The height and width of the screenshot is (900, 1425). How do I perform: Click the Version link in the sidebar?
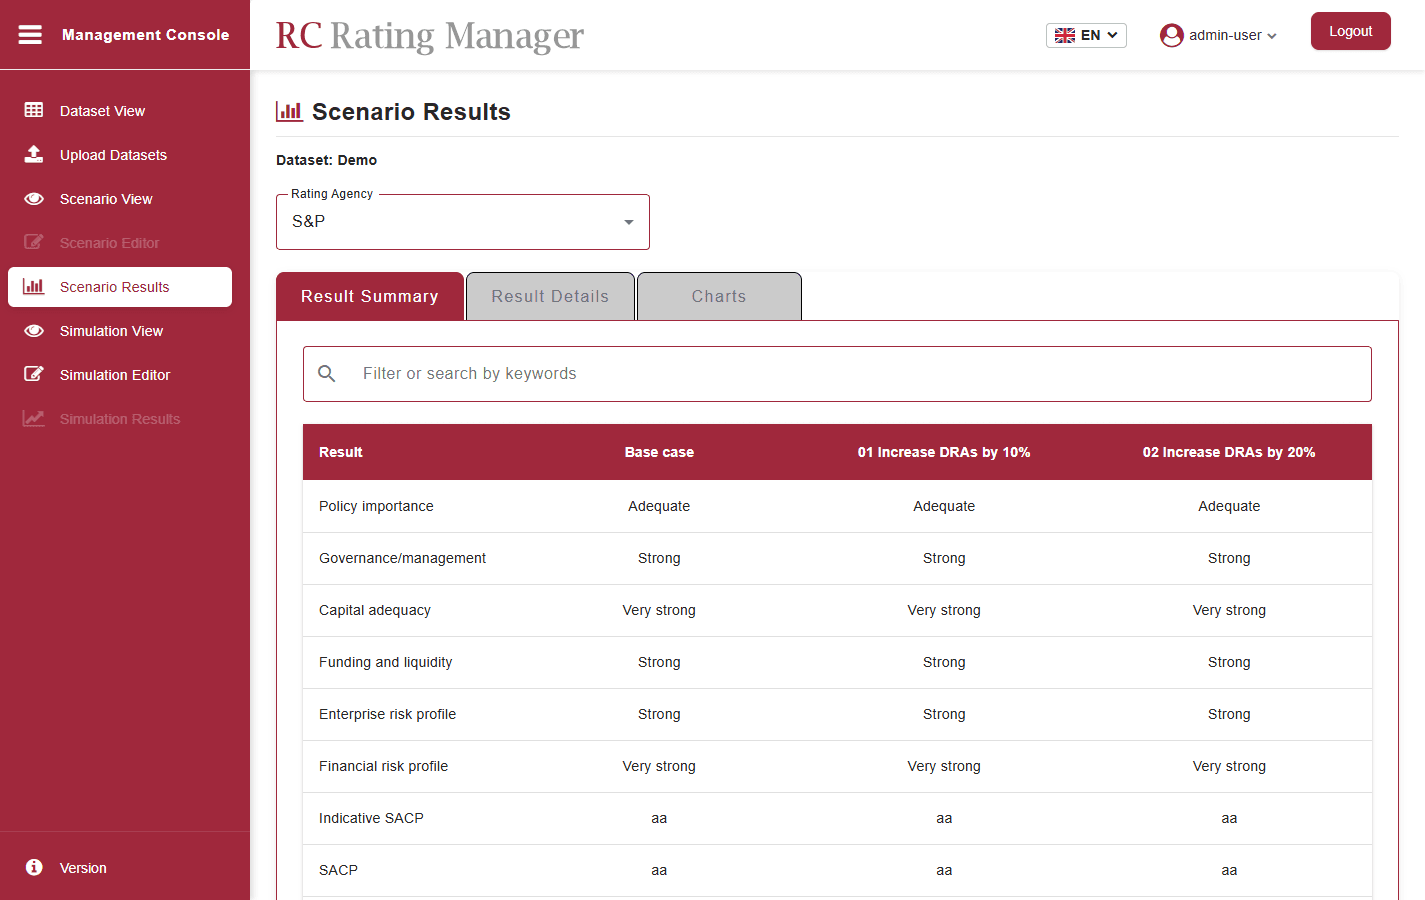pyautogui.click(x=83, y=868)
